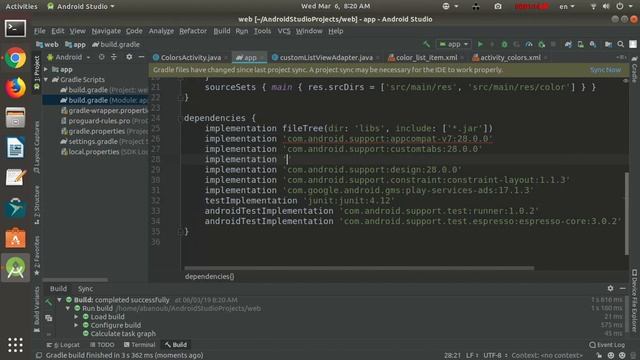Viewport: 640px width, 360px height.
Task: Expand the Load build node
Action: [x=76, y=317]
